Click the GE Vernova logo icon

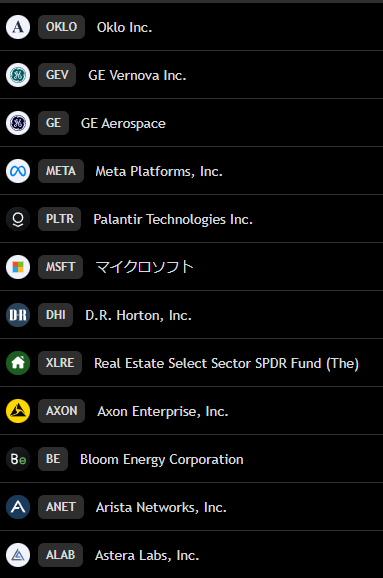(x=18, y=75)
